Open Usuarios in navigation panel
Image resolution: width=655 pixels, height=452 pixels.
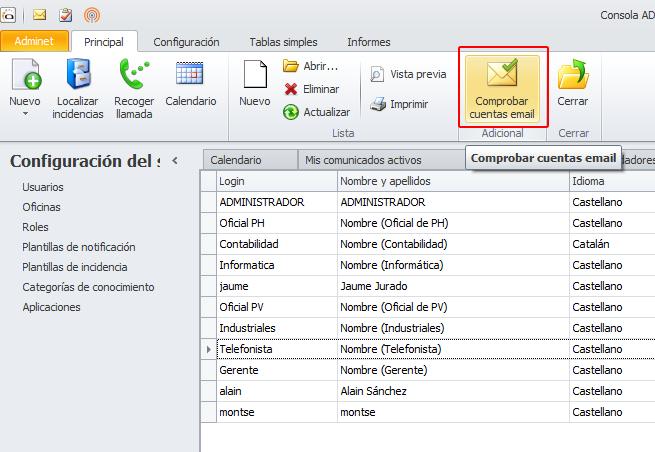(x=43, y=187)
